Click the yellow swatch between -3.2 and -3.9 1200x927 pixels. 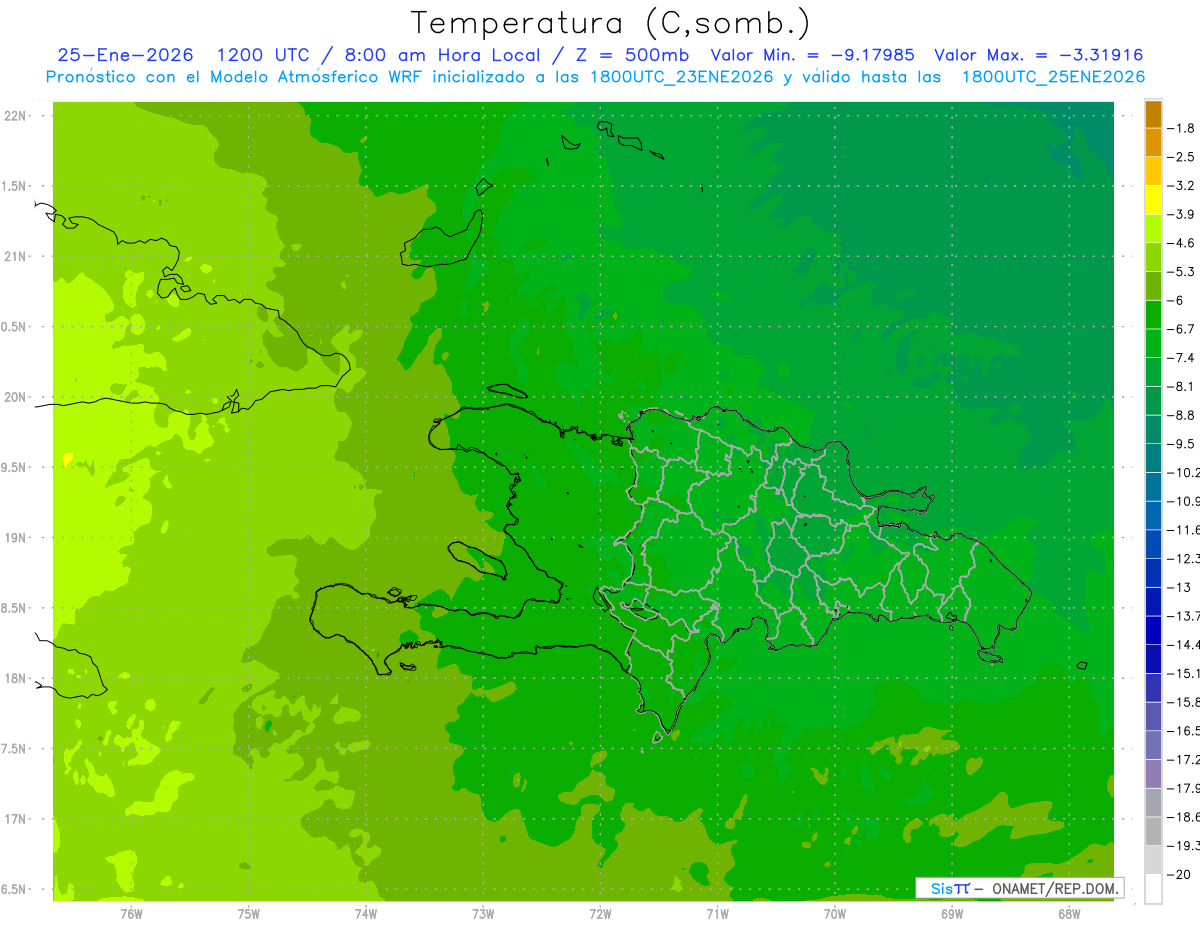click(x=1153, y=200)
